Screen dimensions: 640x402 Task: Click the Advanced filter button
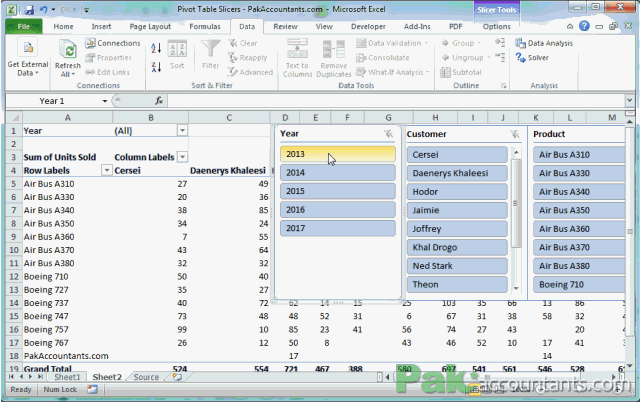coord(250,72)
